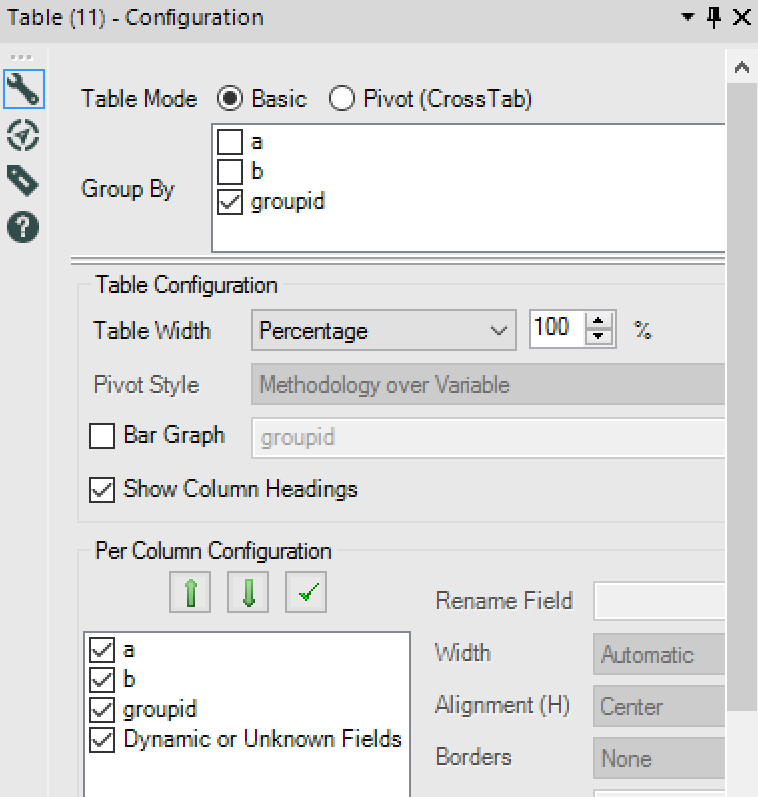This screenshot has height=797, width=758.
Task: Move selected column down with green arrow
Action: click(x=248, y=592)
